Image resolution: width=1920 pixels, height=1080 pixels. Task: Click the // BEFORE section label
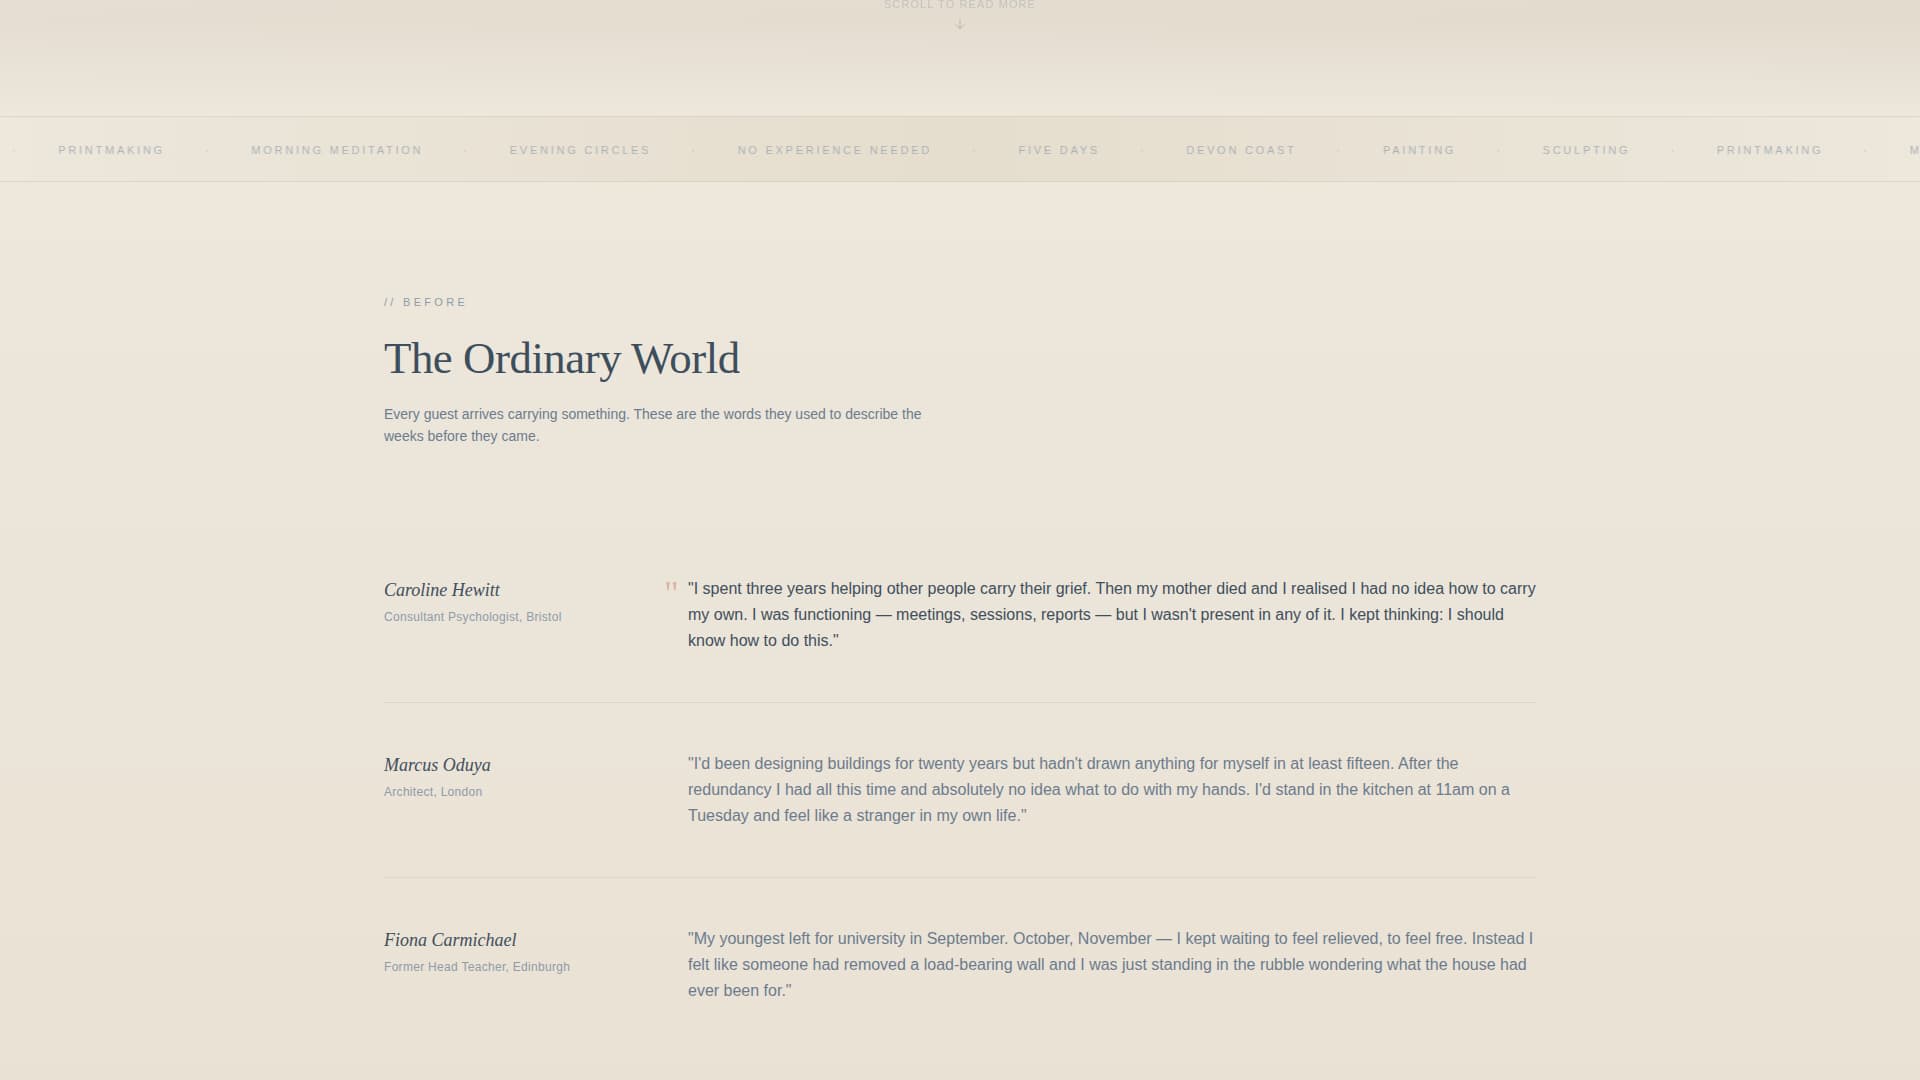pos(425,302)
